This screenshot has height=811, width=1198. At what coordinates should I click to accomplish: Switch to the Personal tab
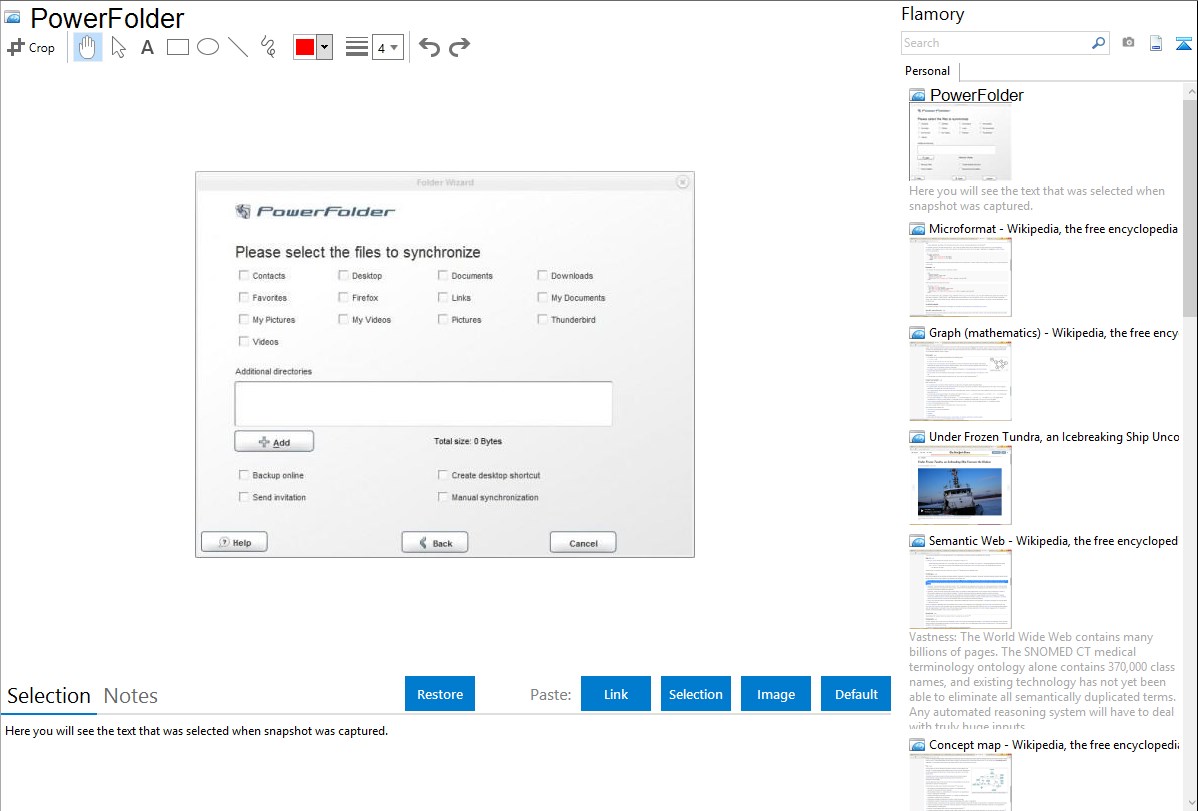[928, 71]
